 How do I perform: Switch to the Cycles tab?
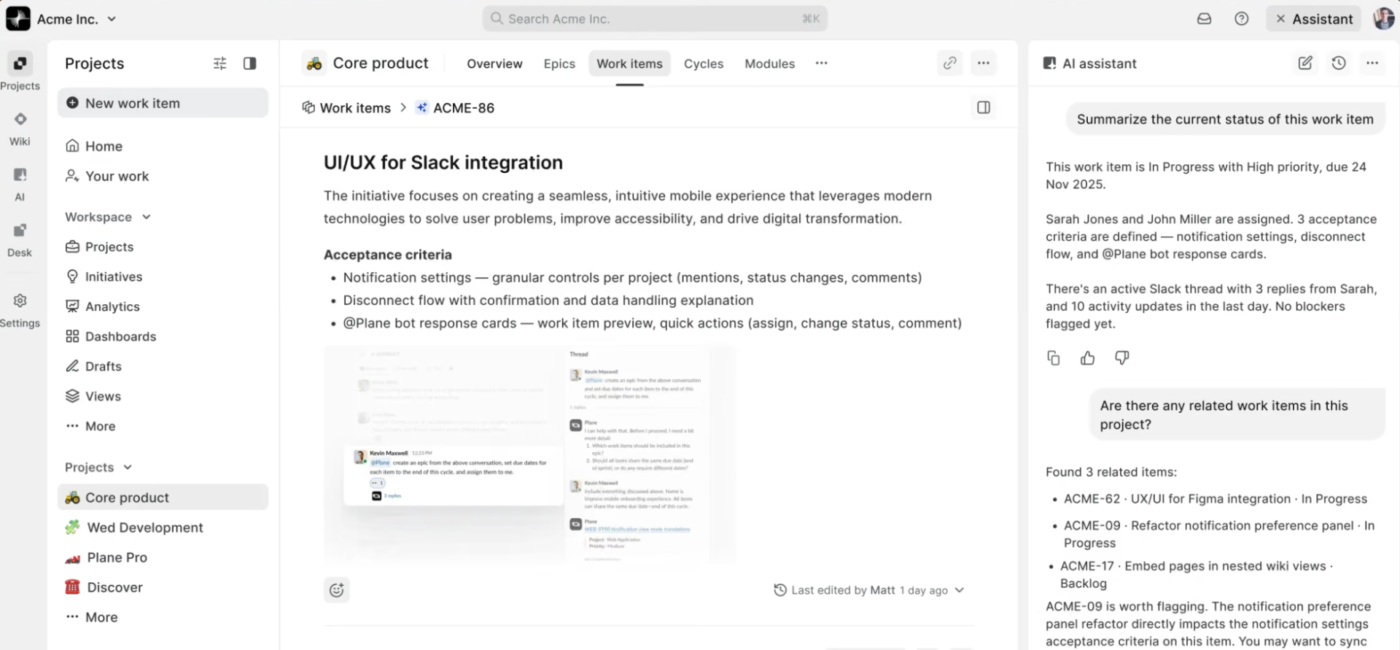click(x=703, y=63)
